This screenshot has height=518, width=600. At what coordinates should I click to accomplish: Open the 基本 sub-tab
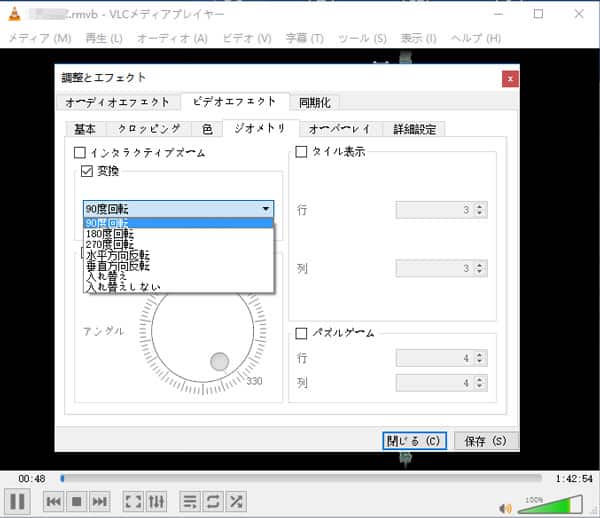85,129
